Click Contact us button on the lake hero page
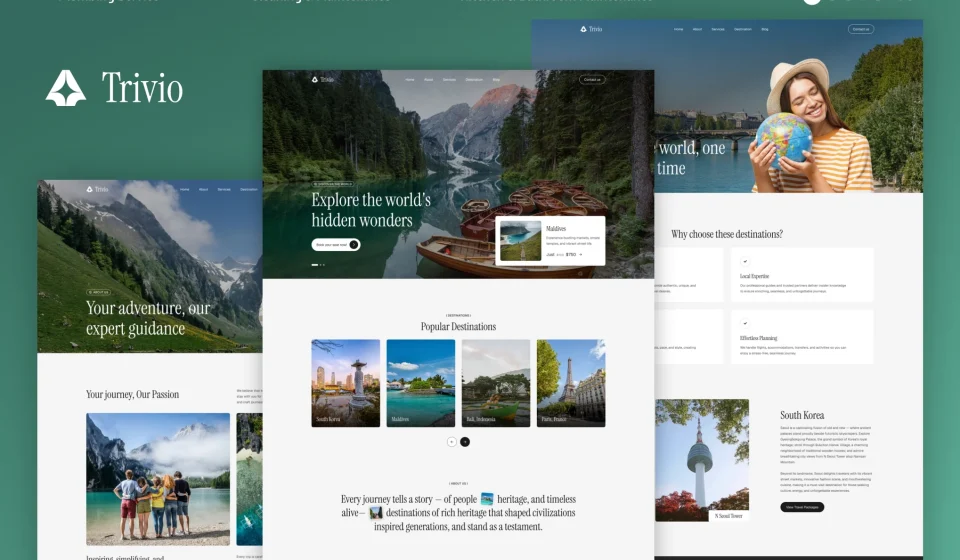This screenshot has width=960, height=560. pyautogui.click(x=592, y=80)
